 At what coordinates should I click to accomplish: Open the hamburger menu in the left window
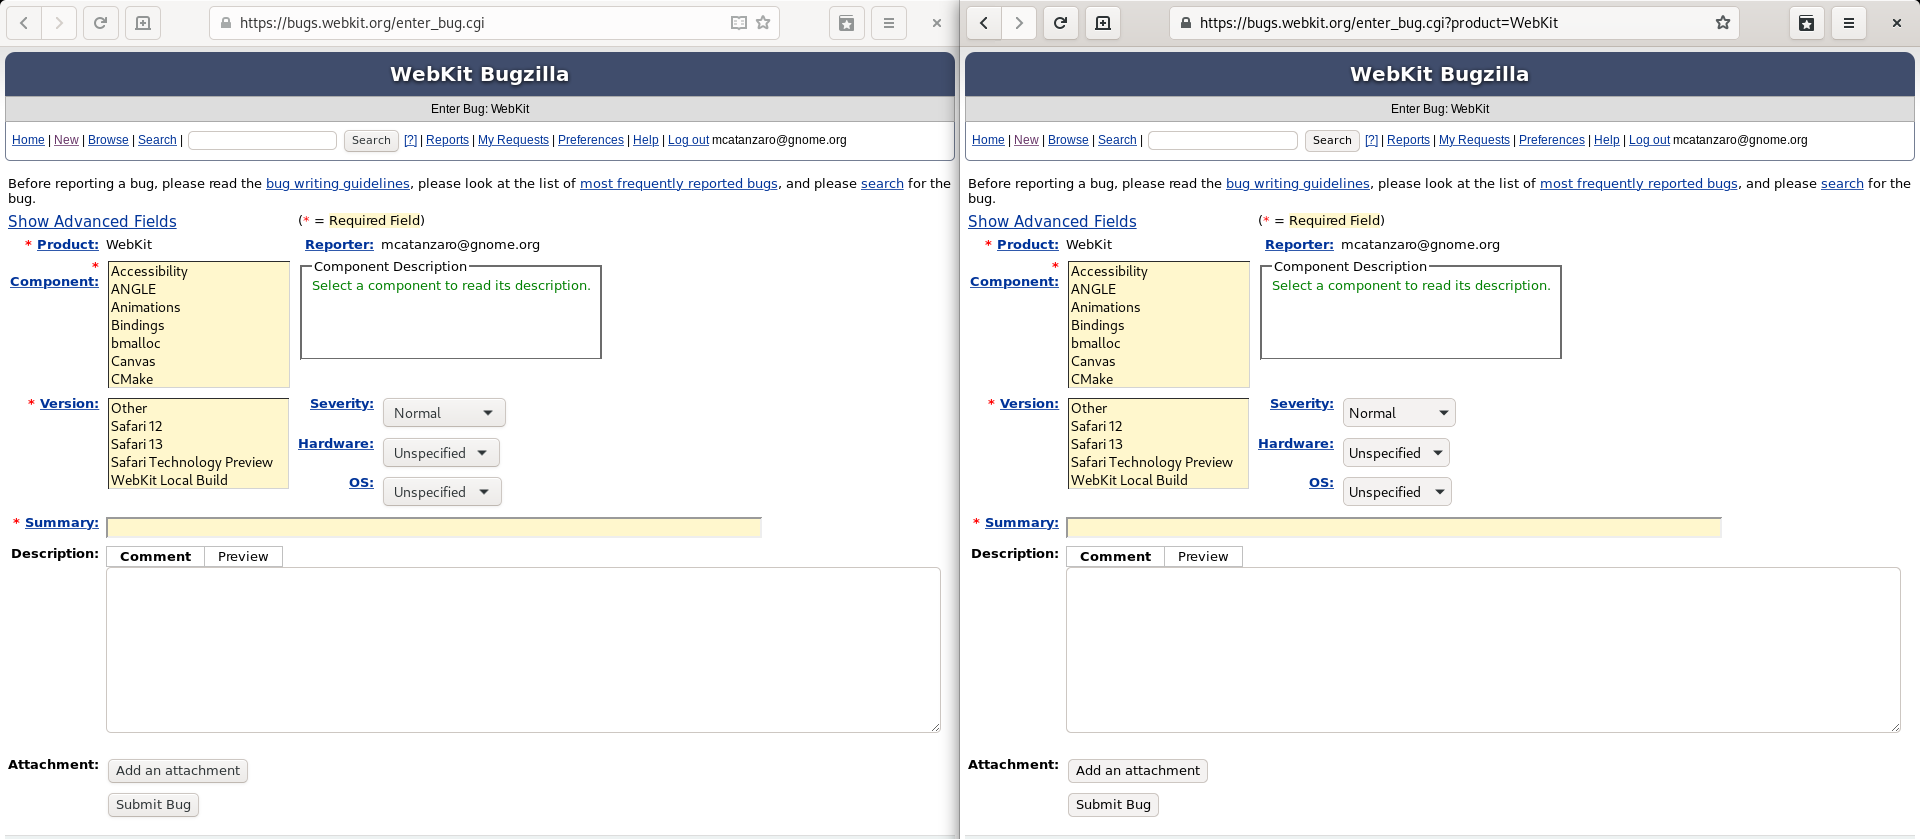pyautogui.click(x=889, y=23)
